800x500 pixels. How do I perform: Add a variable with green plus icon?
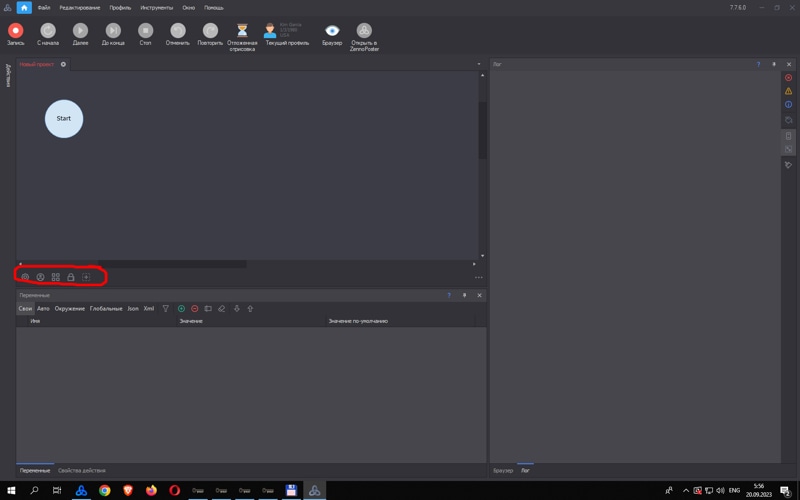pos(181,309)
